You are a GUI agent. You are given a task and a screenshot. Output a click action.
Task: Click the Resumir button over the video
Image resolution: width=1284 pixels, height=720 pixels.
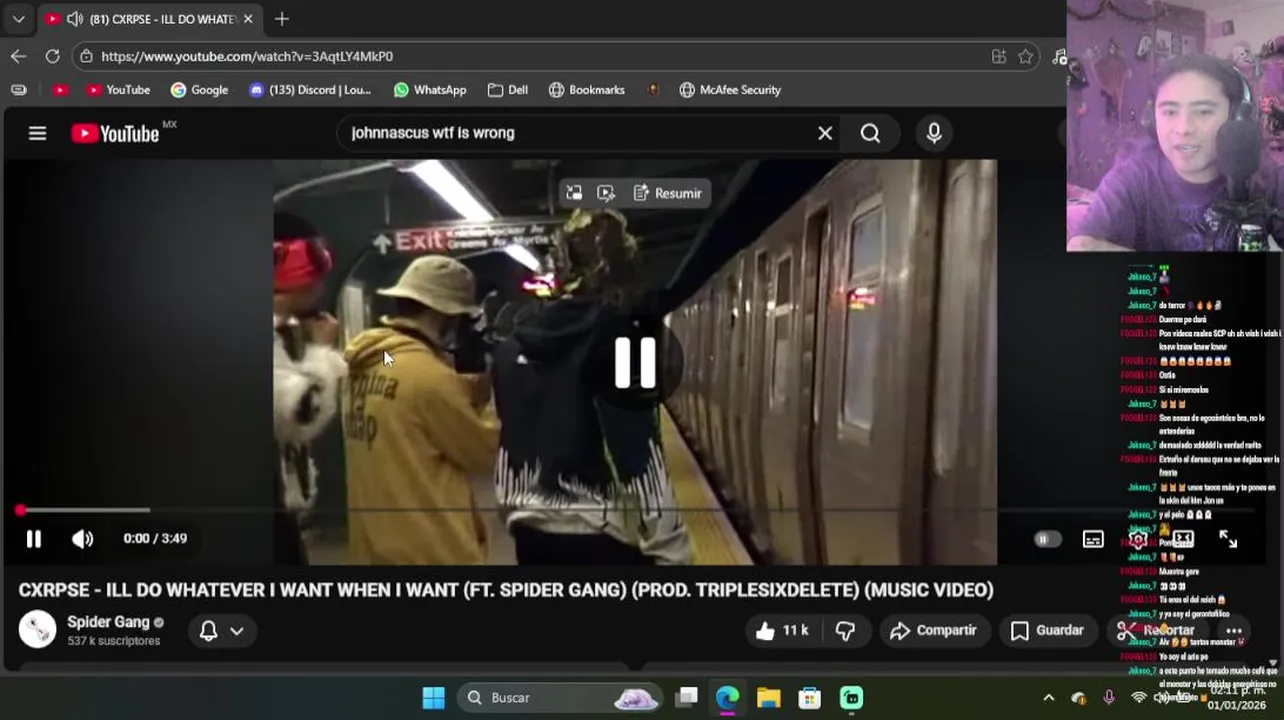click(668, 193)
